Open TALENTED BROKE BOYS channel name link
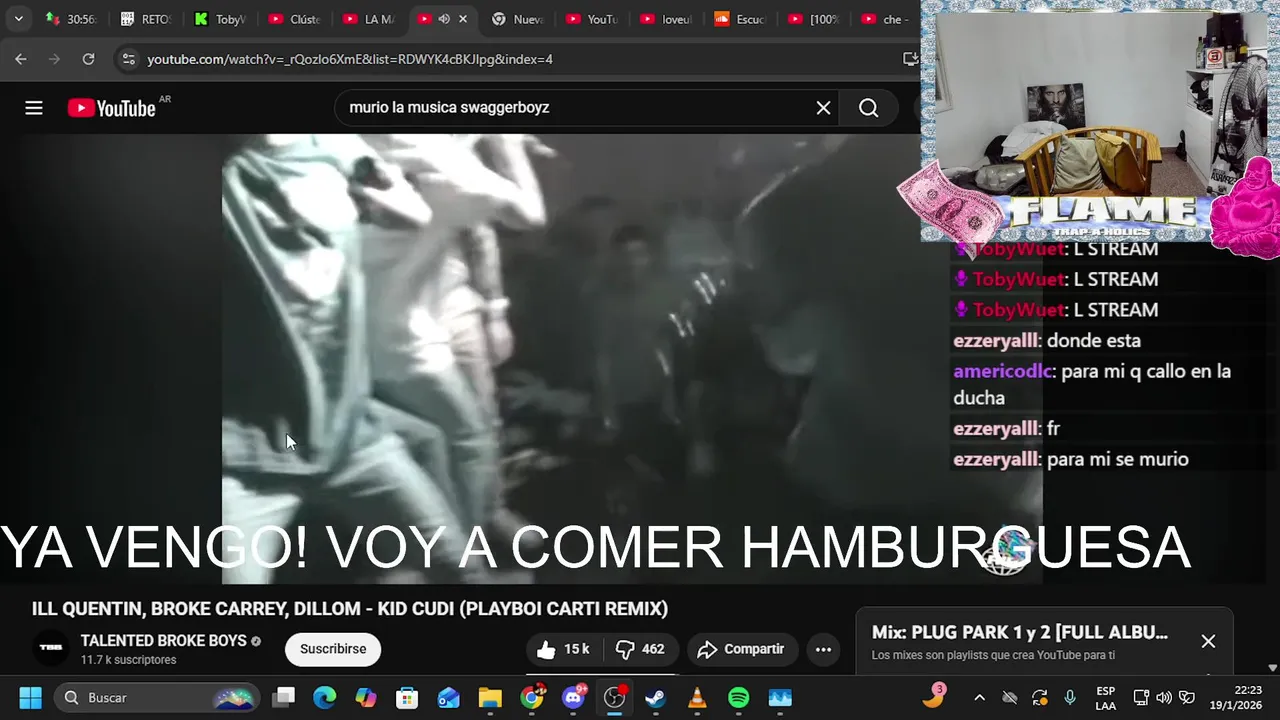 pos(163,640)
